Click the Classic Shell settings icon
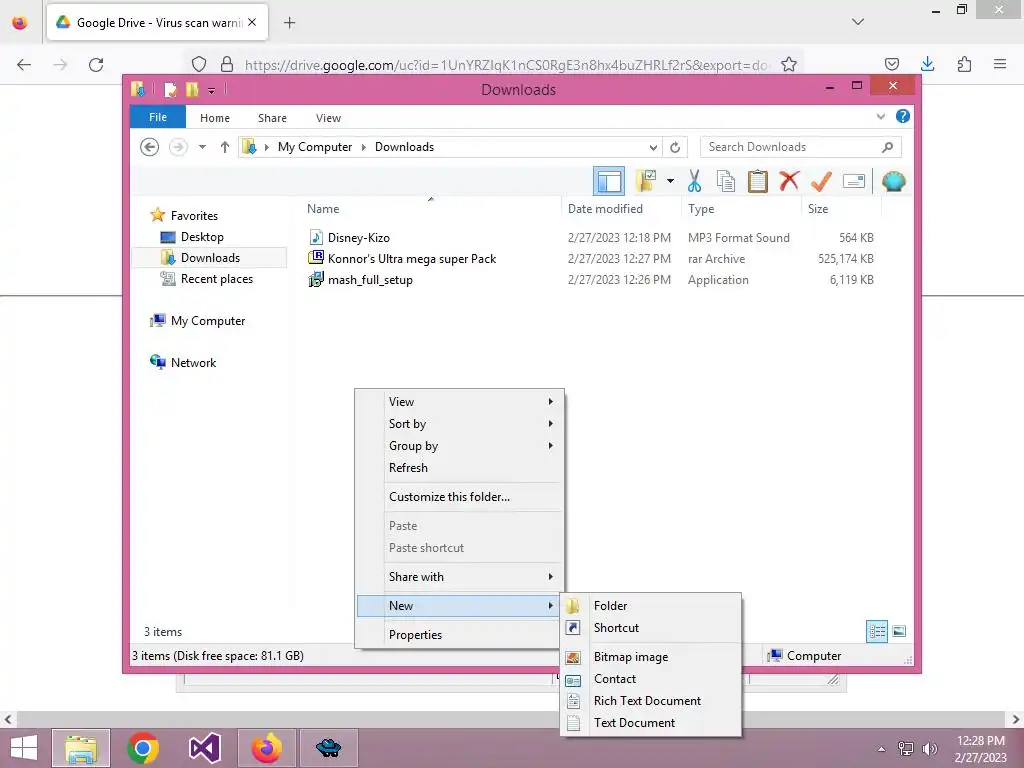Image resolution: width=1024 pixels, height=768 pixels. click(x=893, y=181)
